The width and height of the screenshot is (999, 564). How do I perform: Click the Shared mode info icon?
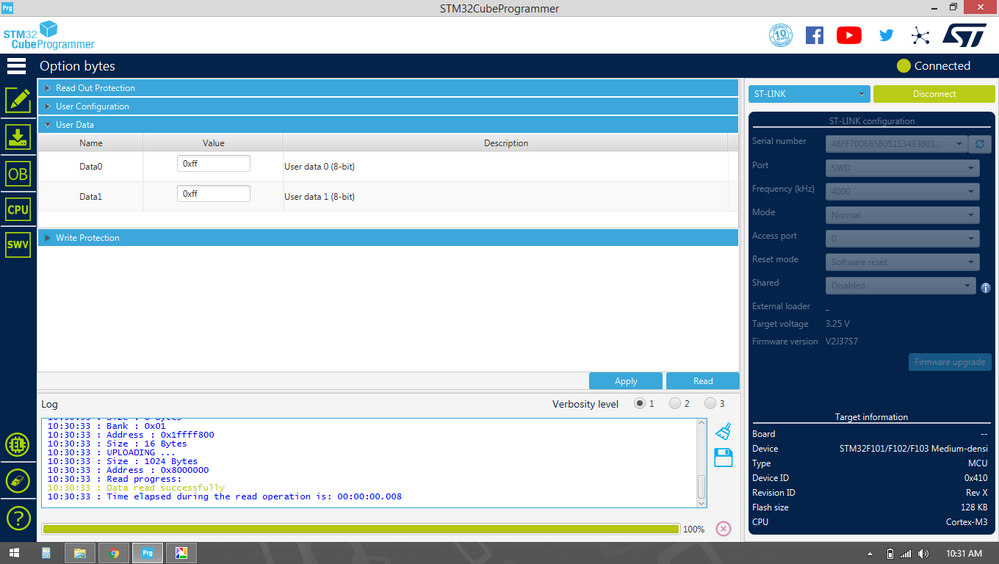click(x=986, y=288)
